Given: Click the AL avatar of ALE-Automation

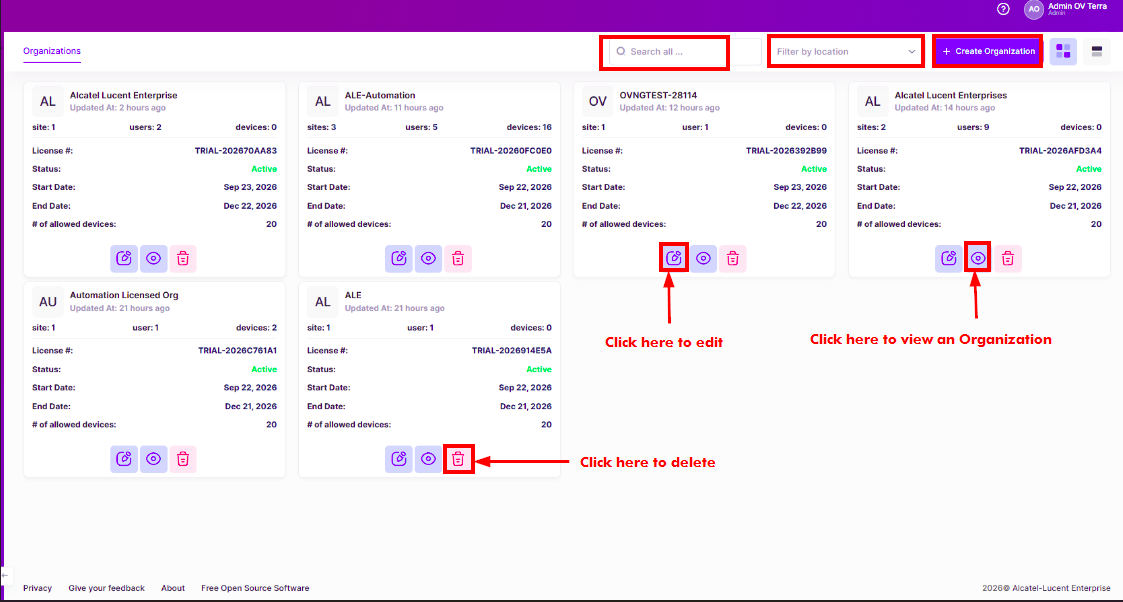Looking at the screenshot, I should [323, 102].
